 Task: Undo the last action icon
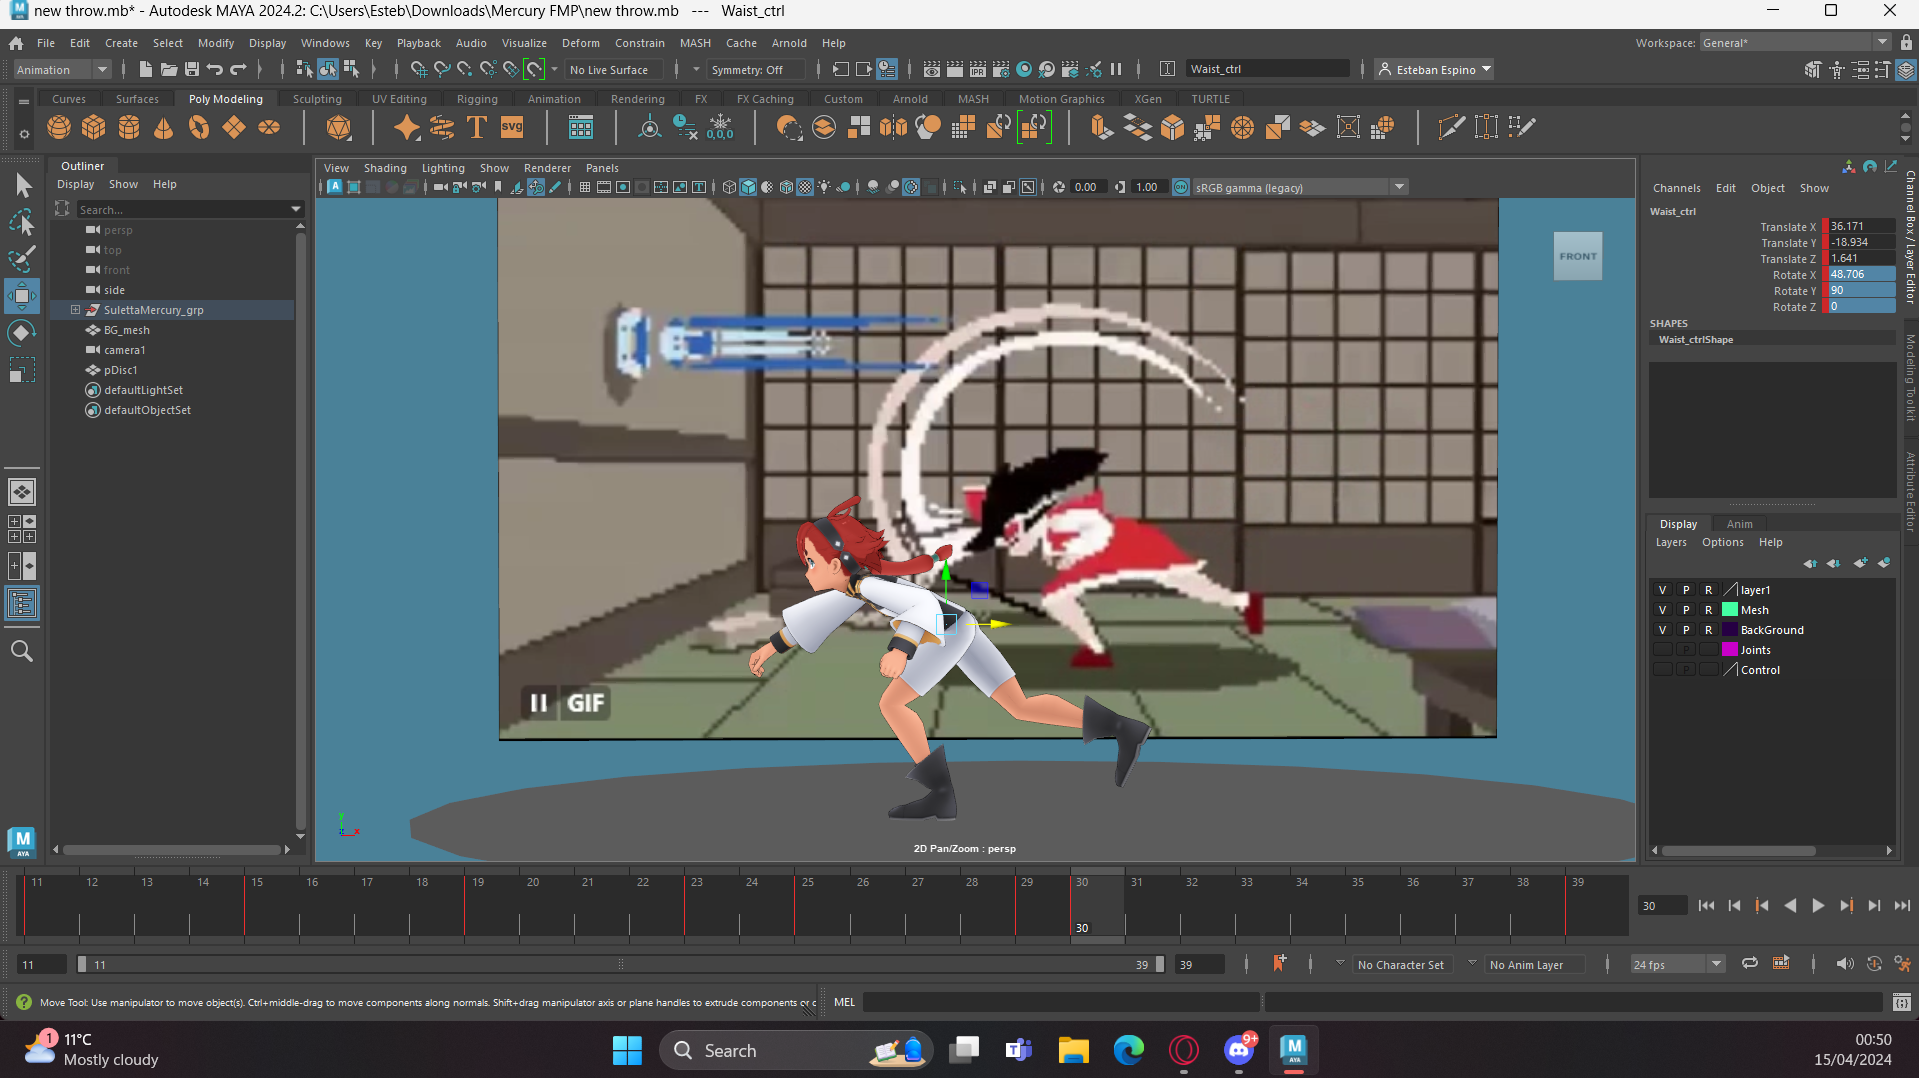pyautogui.click(x=214, y=69)
